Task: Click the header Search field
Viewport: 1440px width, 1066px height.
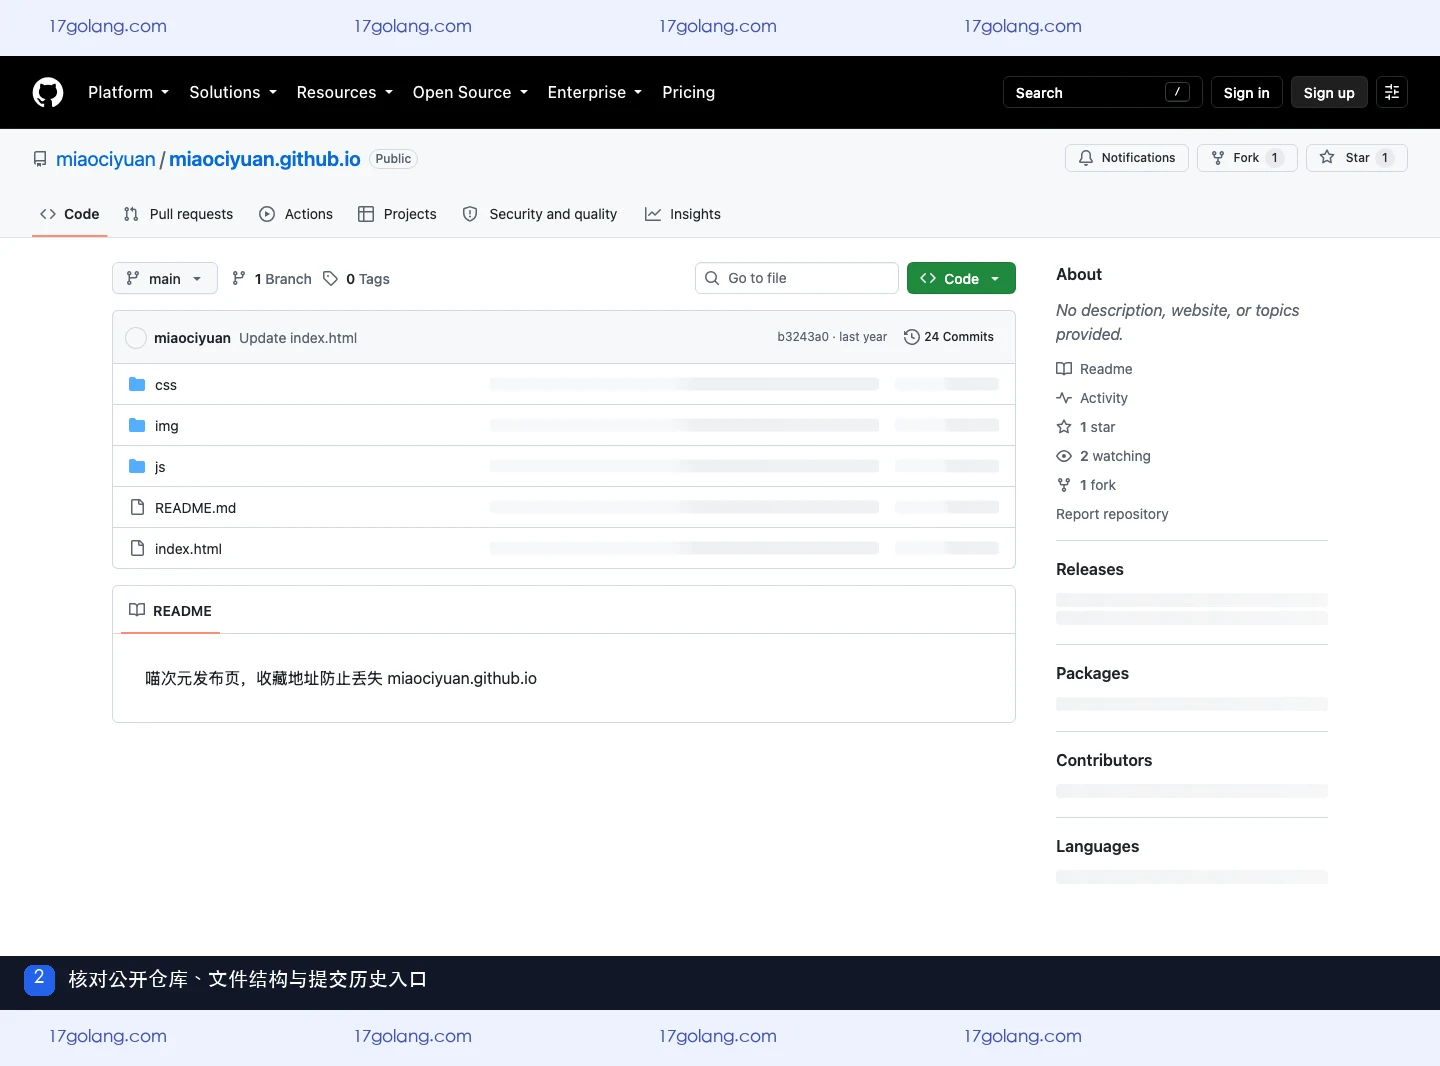Action: click(x=1103, y=92)
